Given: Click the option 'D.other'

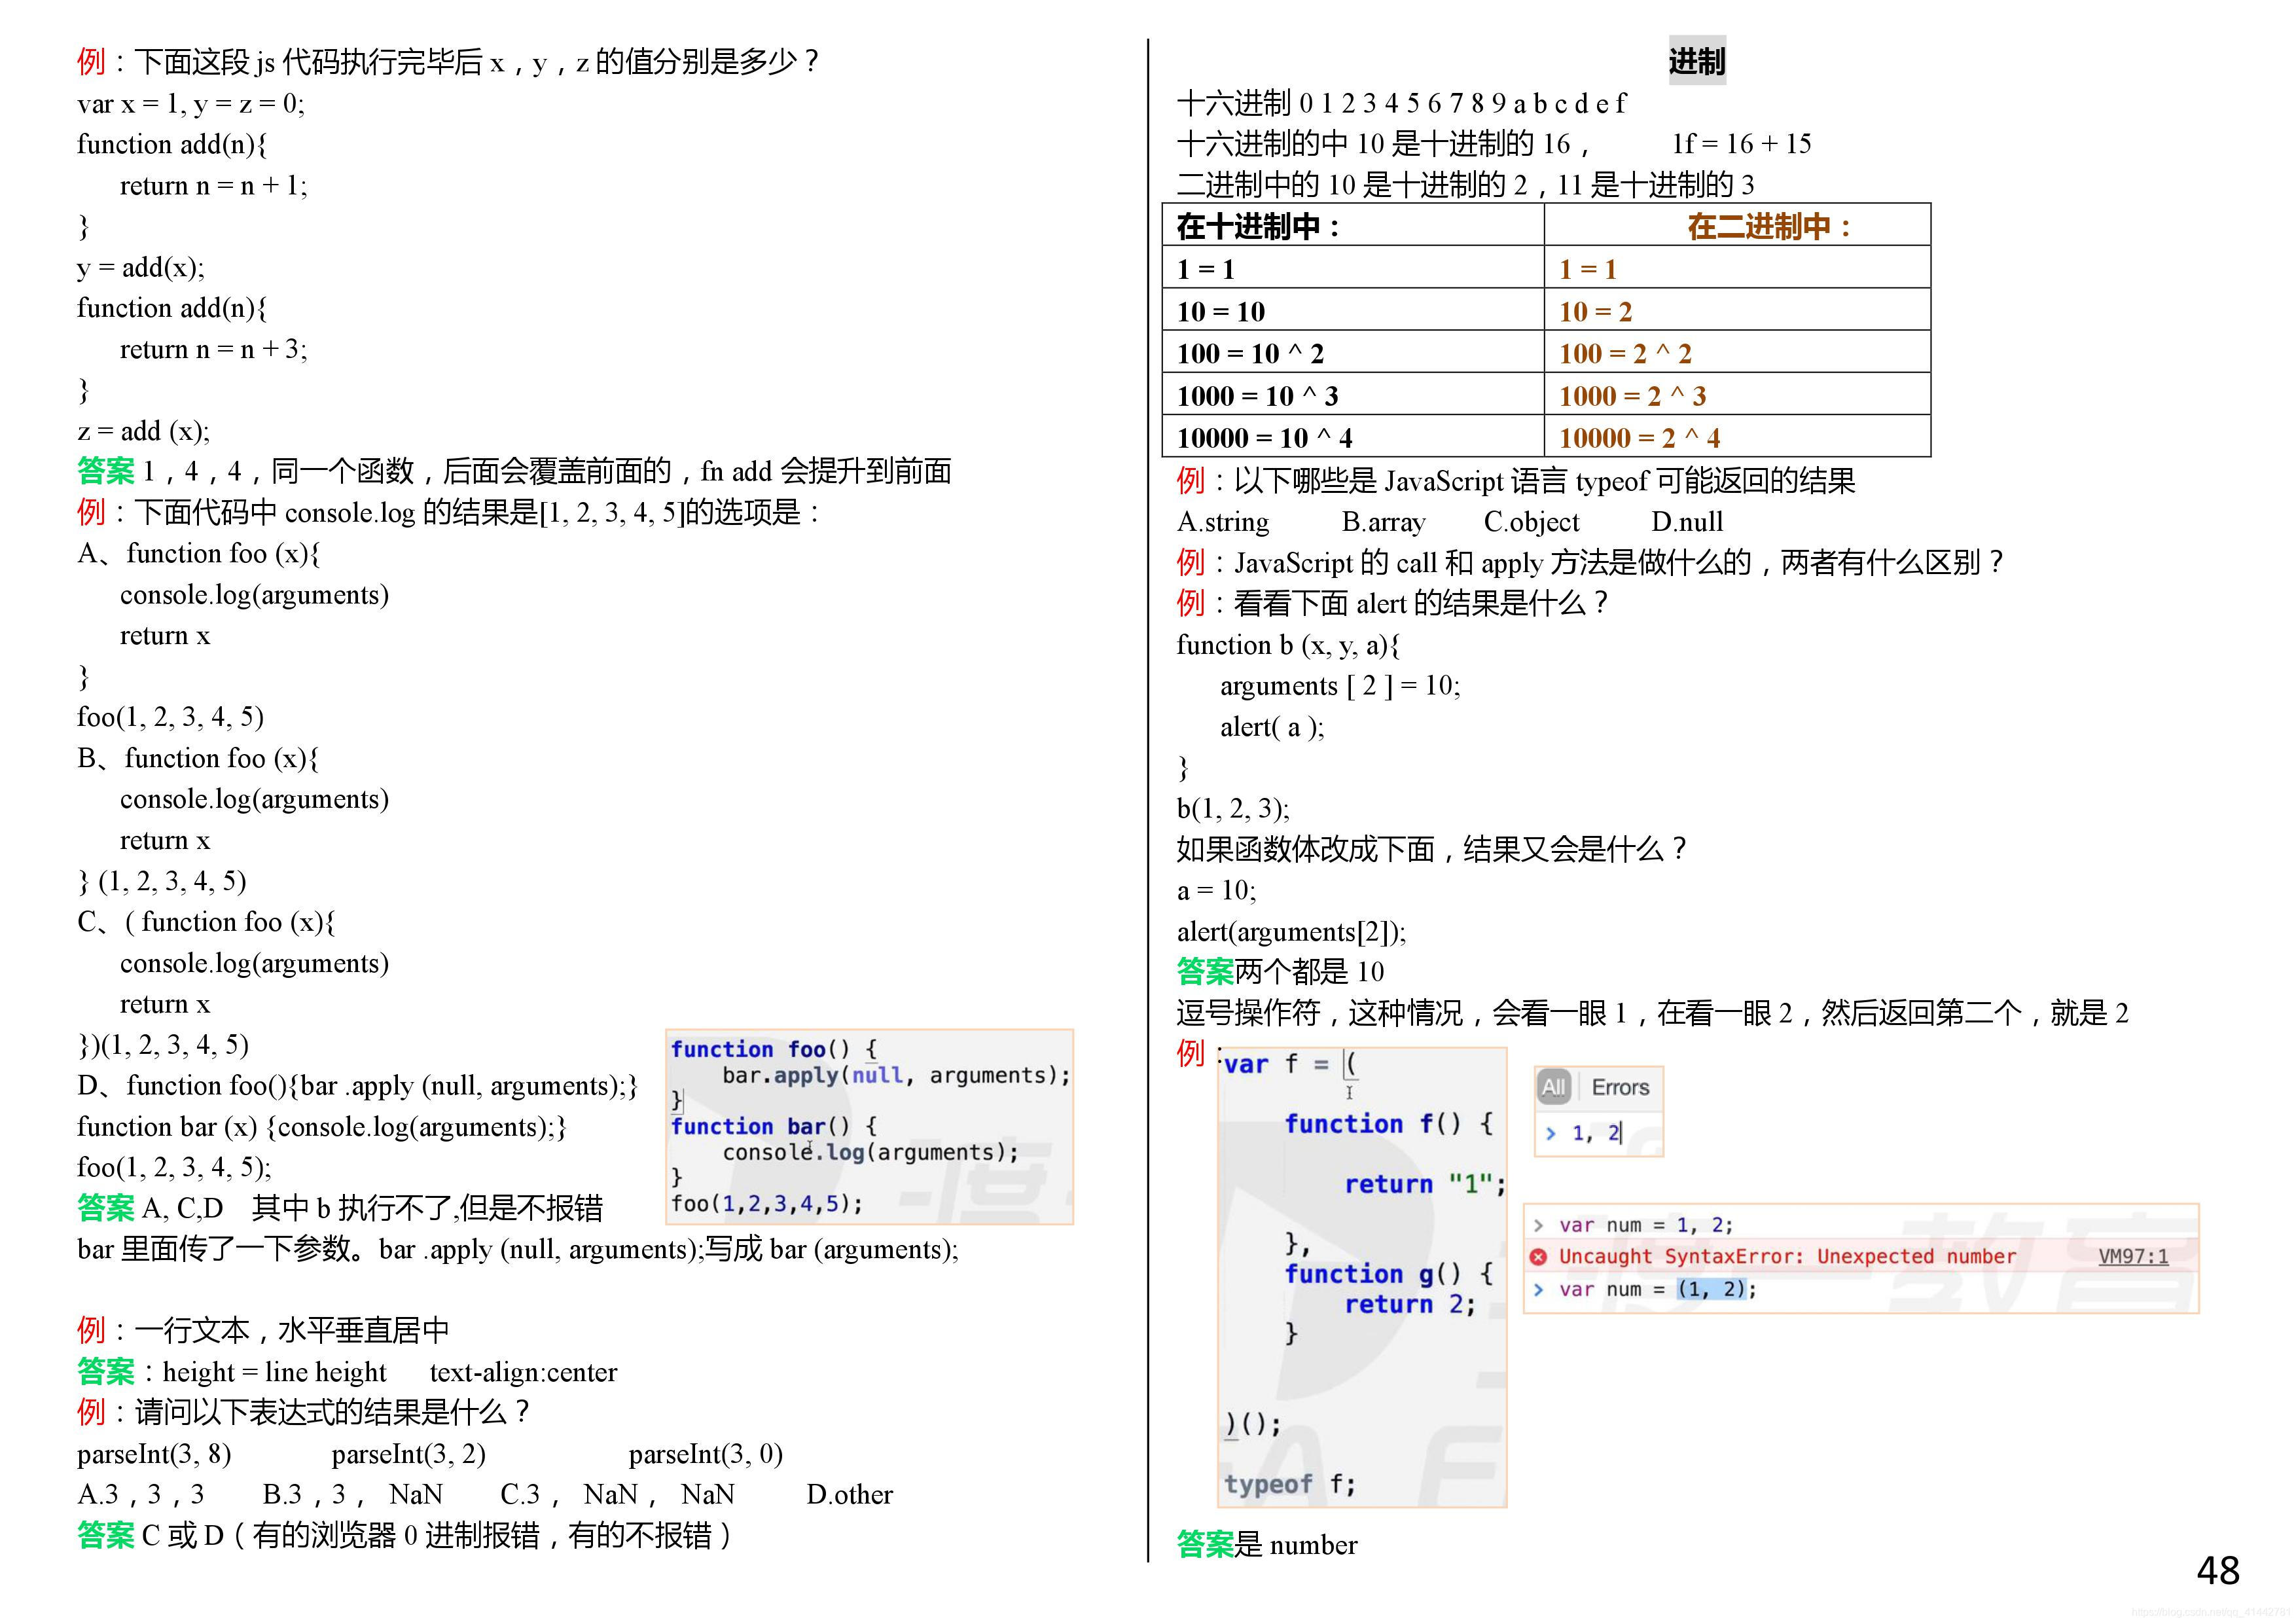Looking at the screenshot, I should [849, 1495].
